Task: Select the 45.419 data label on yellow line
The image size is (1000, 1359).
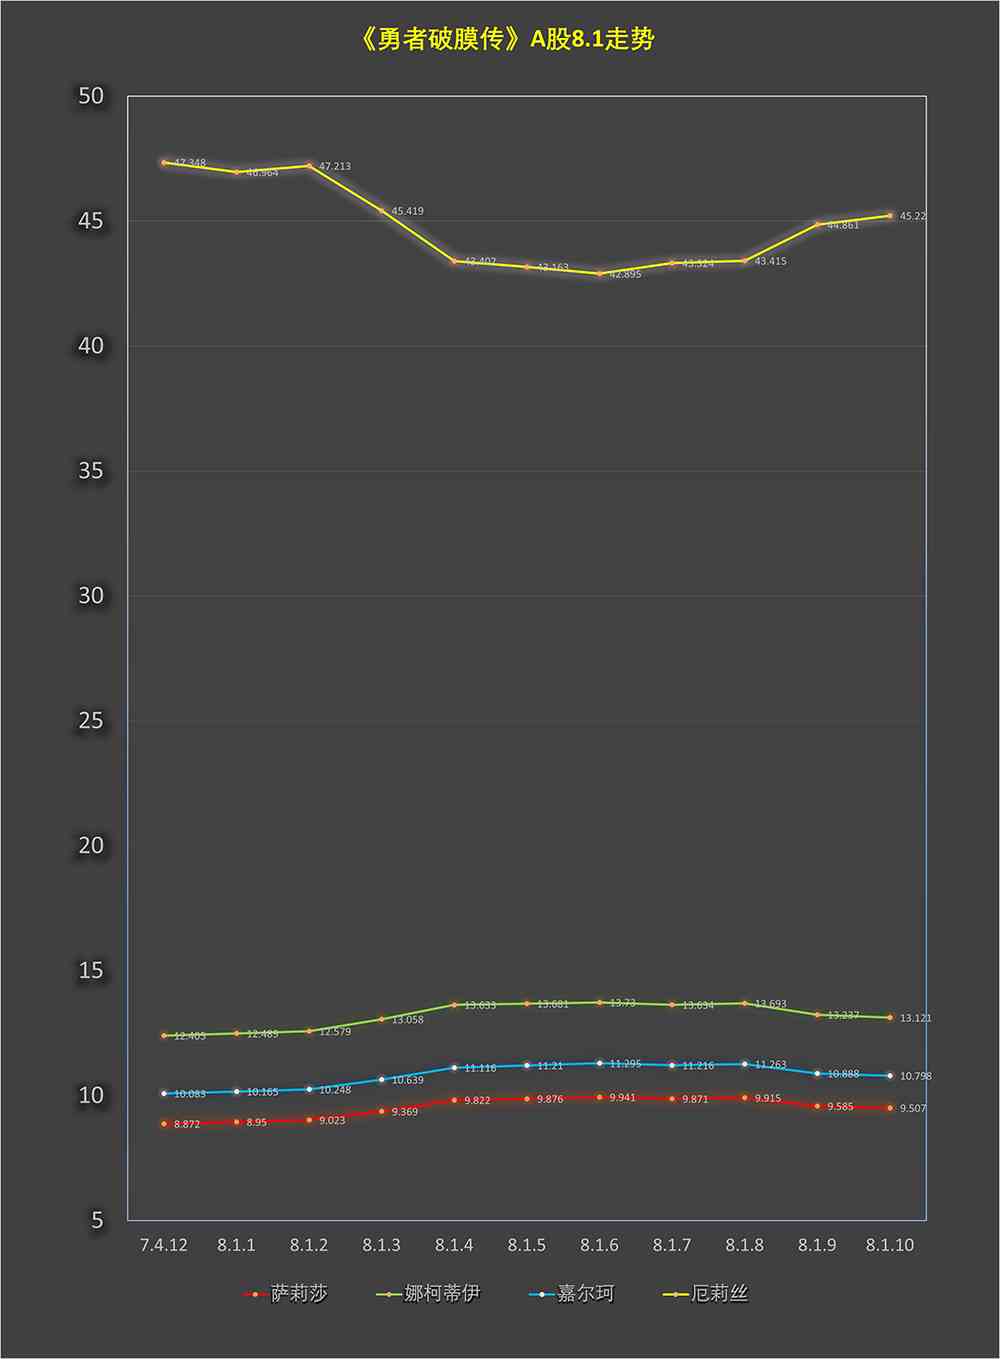Action: [x=407, y=211]
